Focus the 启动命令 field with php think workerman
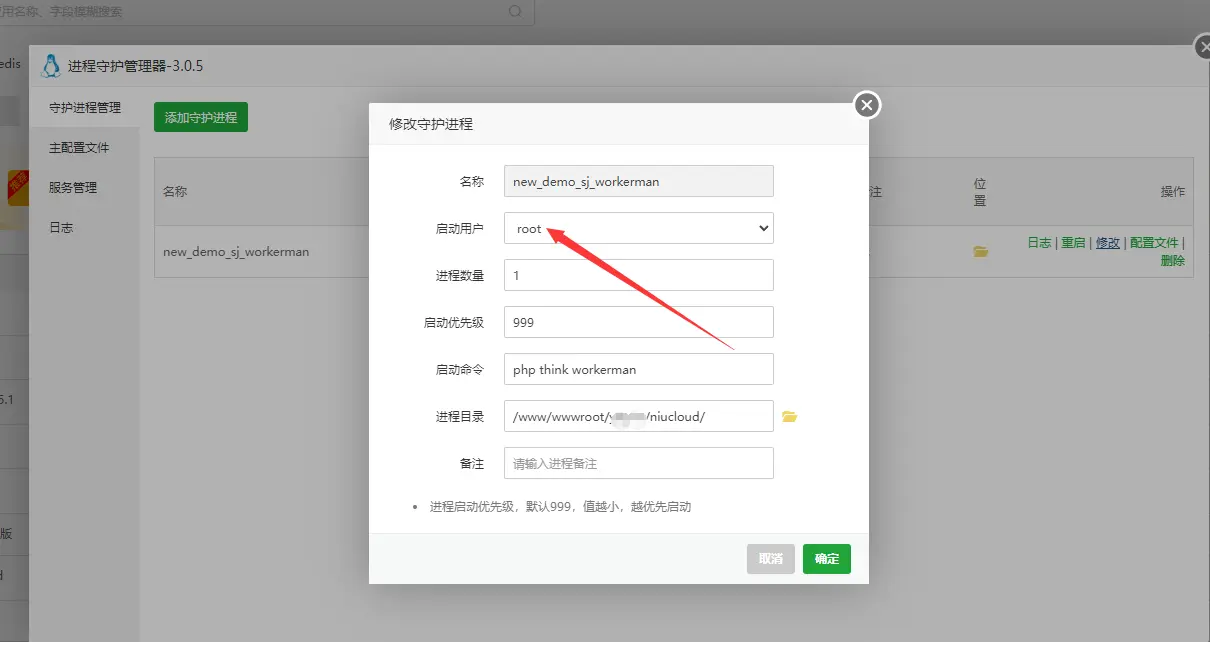This screenshot has width=1210, height=648. click(x=638, y=369)
